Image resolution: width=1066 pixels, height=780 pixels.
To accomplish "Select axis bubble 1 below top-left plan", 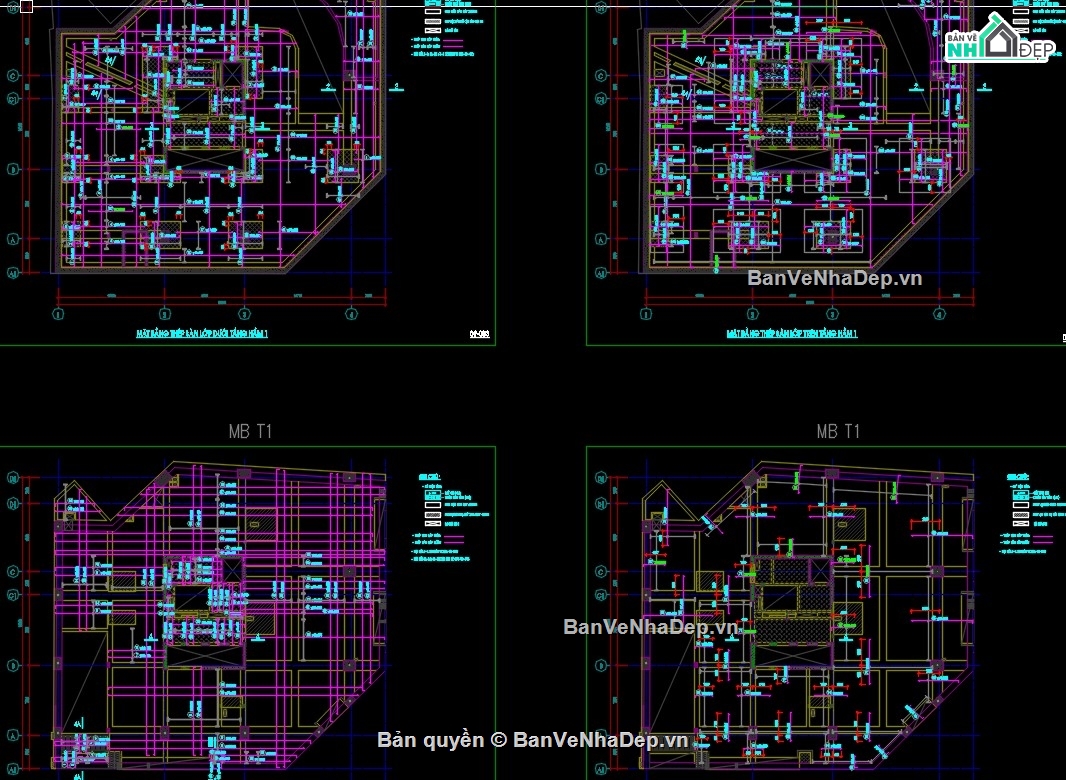I will (x=58, y=314).
